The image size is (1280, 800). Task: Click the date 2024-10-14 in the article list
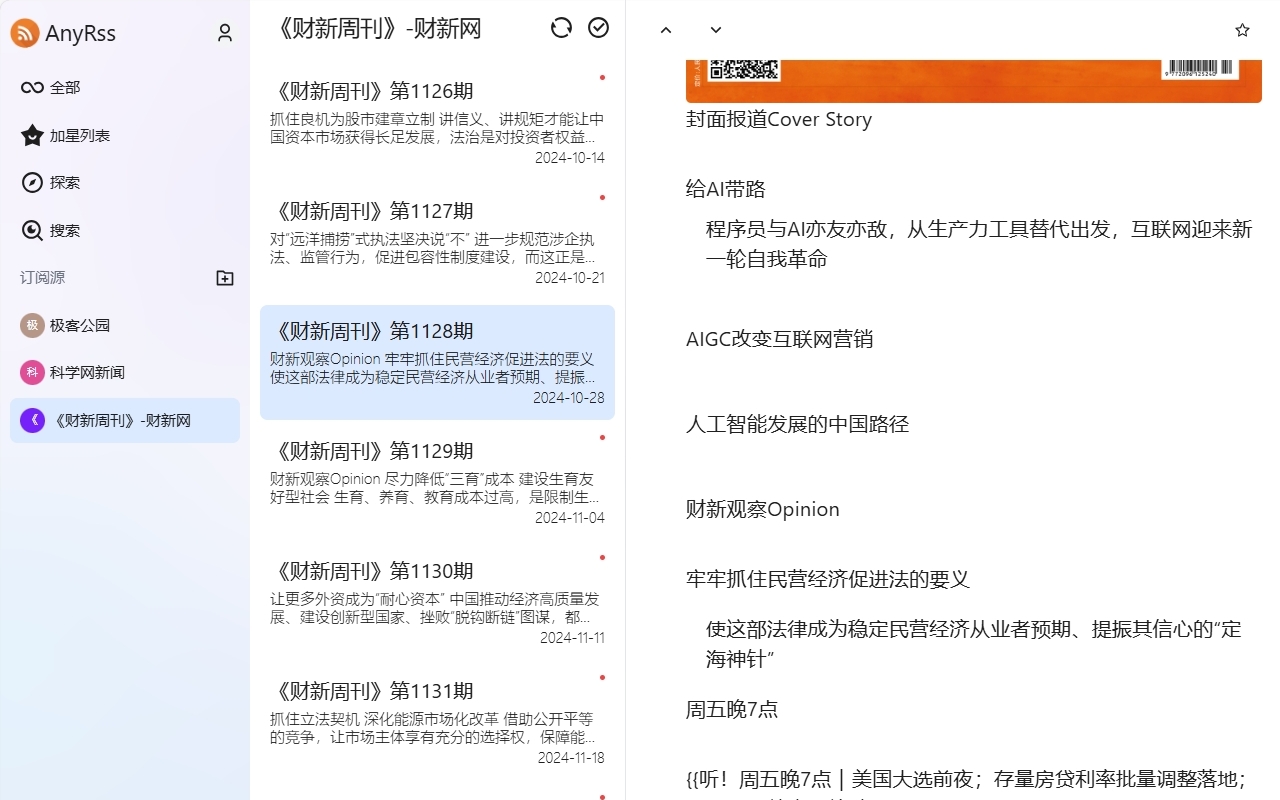[x=570, y=158]
